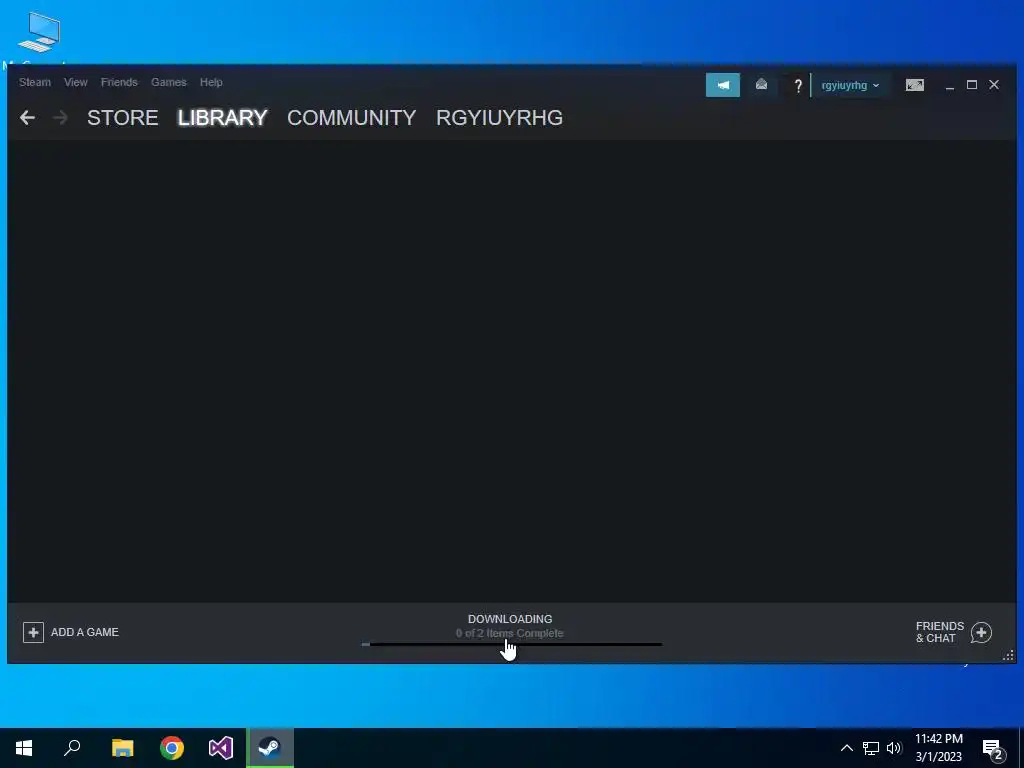This screenshot has width=1024, height=768.
Task: Open the Steam menu
Action: click(x=35, y=82)
